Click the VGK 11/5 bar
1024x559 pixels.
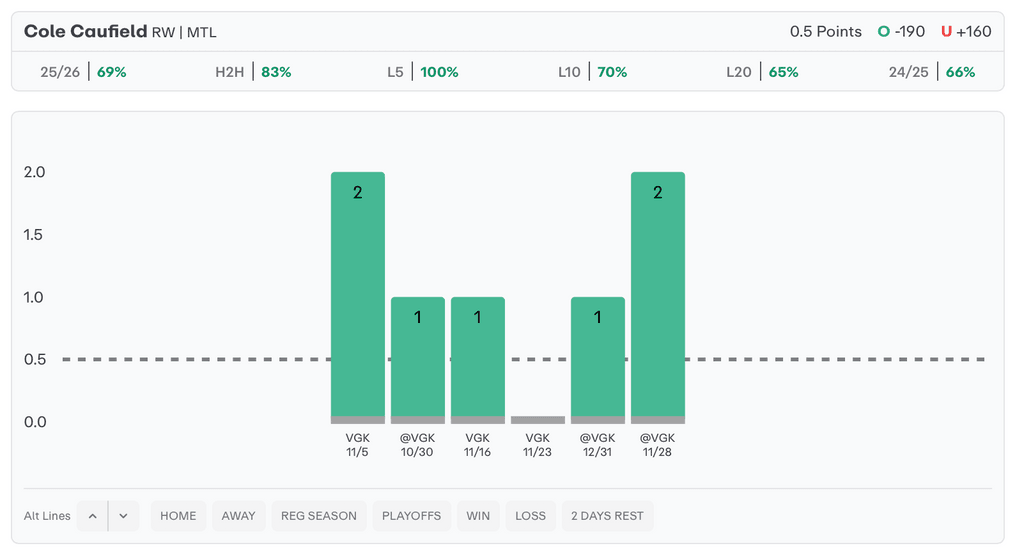357,297
